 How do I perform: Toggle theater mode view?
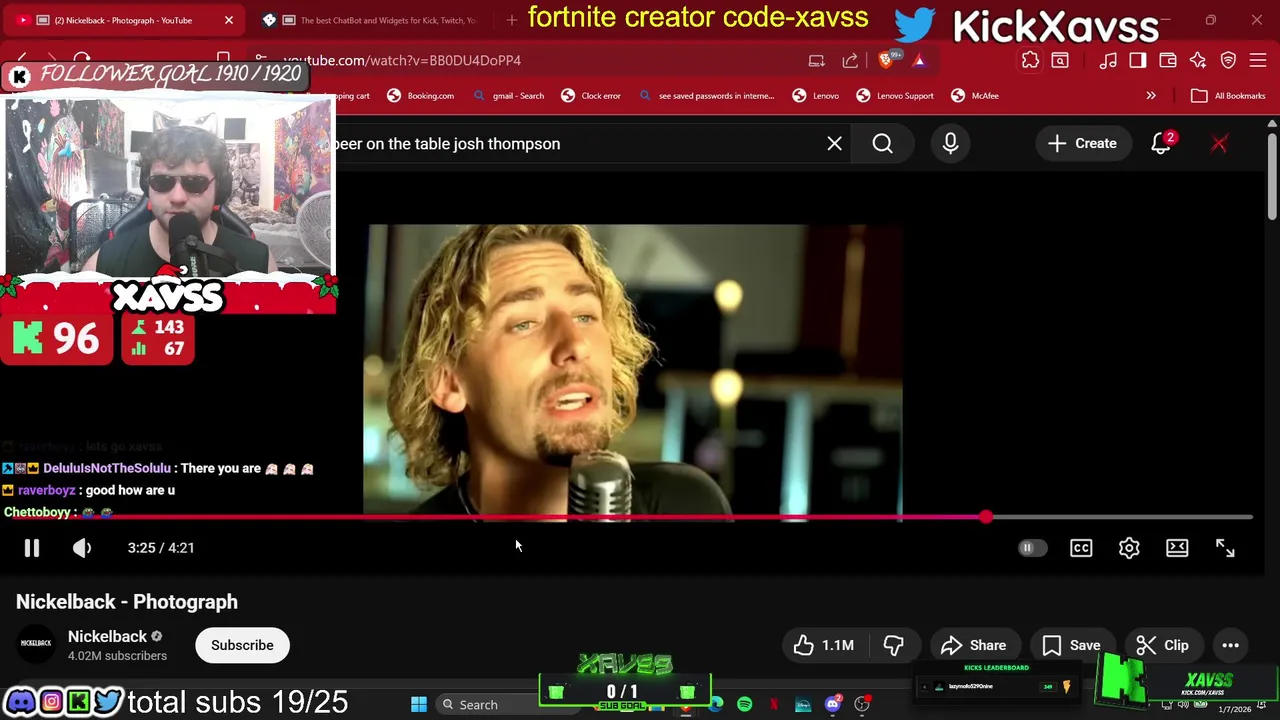coord(1177,548)
